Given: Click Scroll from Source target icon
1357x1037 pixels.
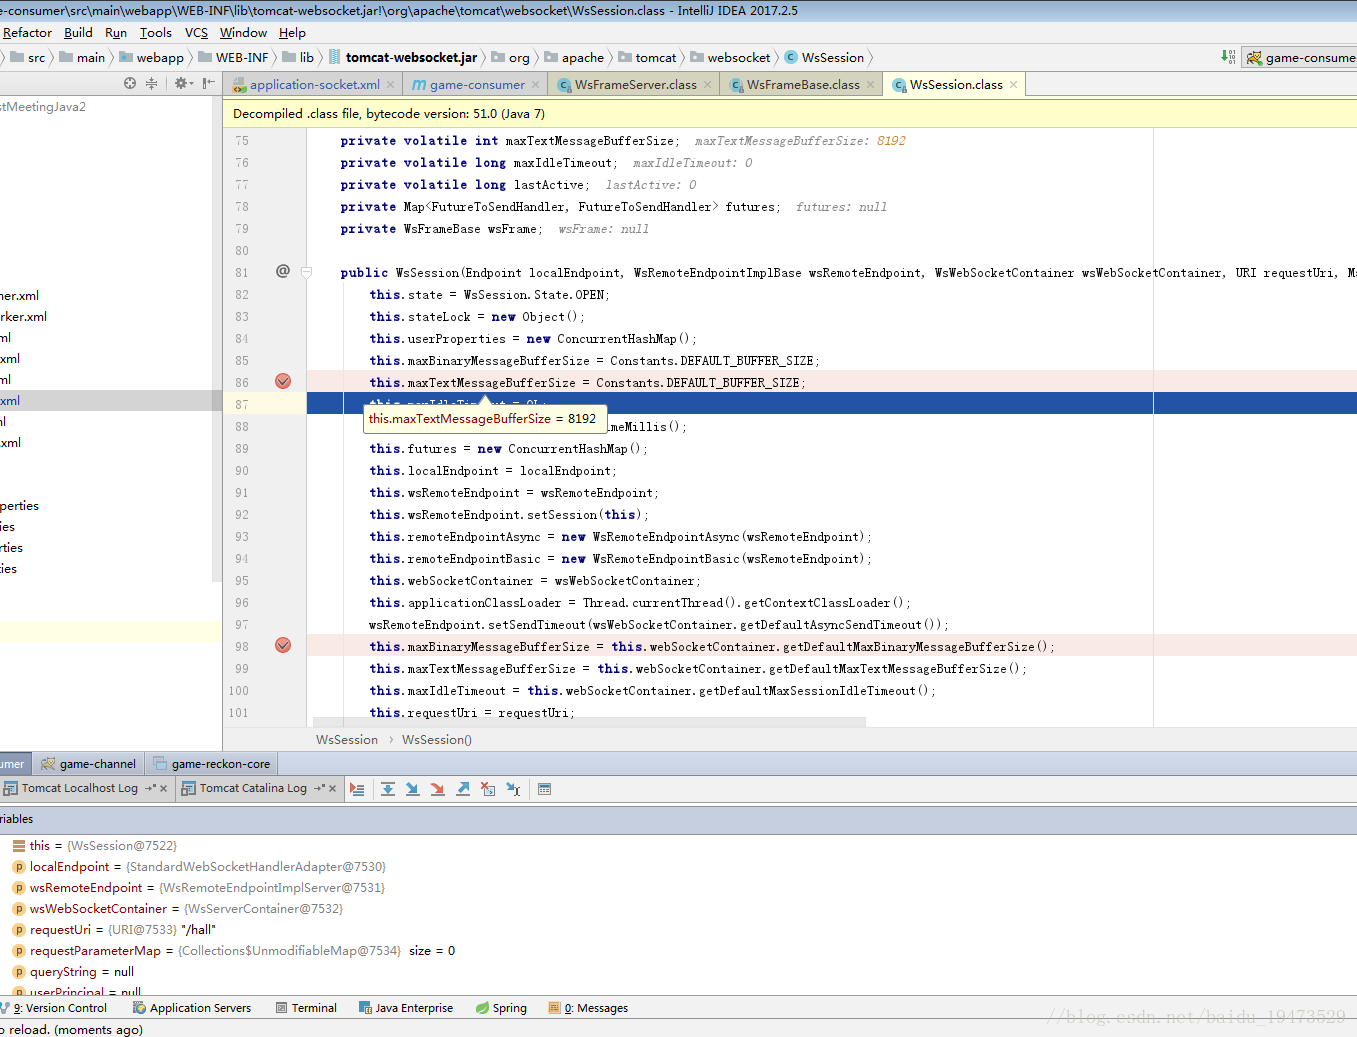Looking at the screenshot, I should [x=130, y=83].
